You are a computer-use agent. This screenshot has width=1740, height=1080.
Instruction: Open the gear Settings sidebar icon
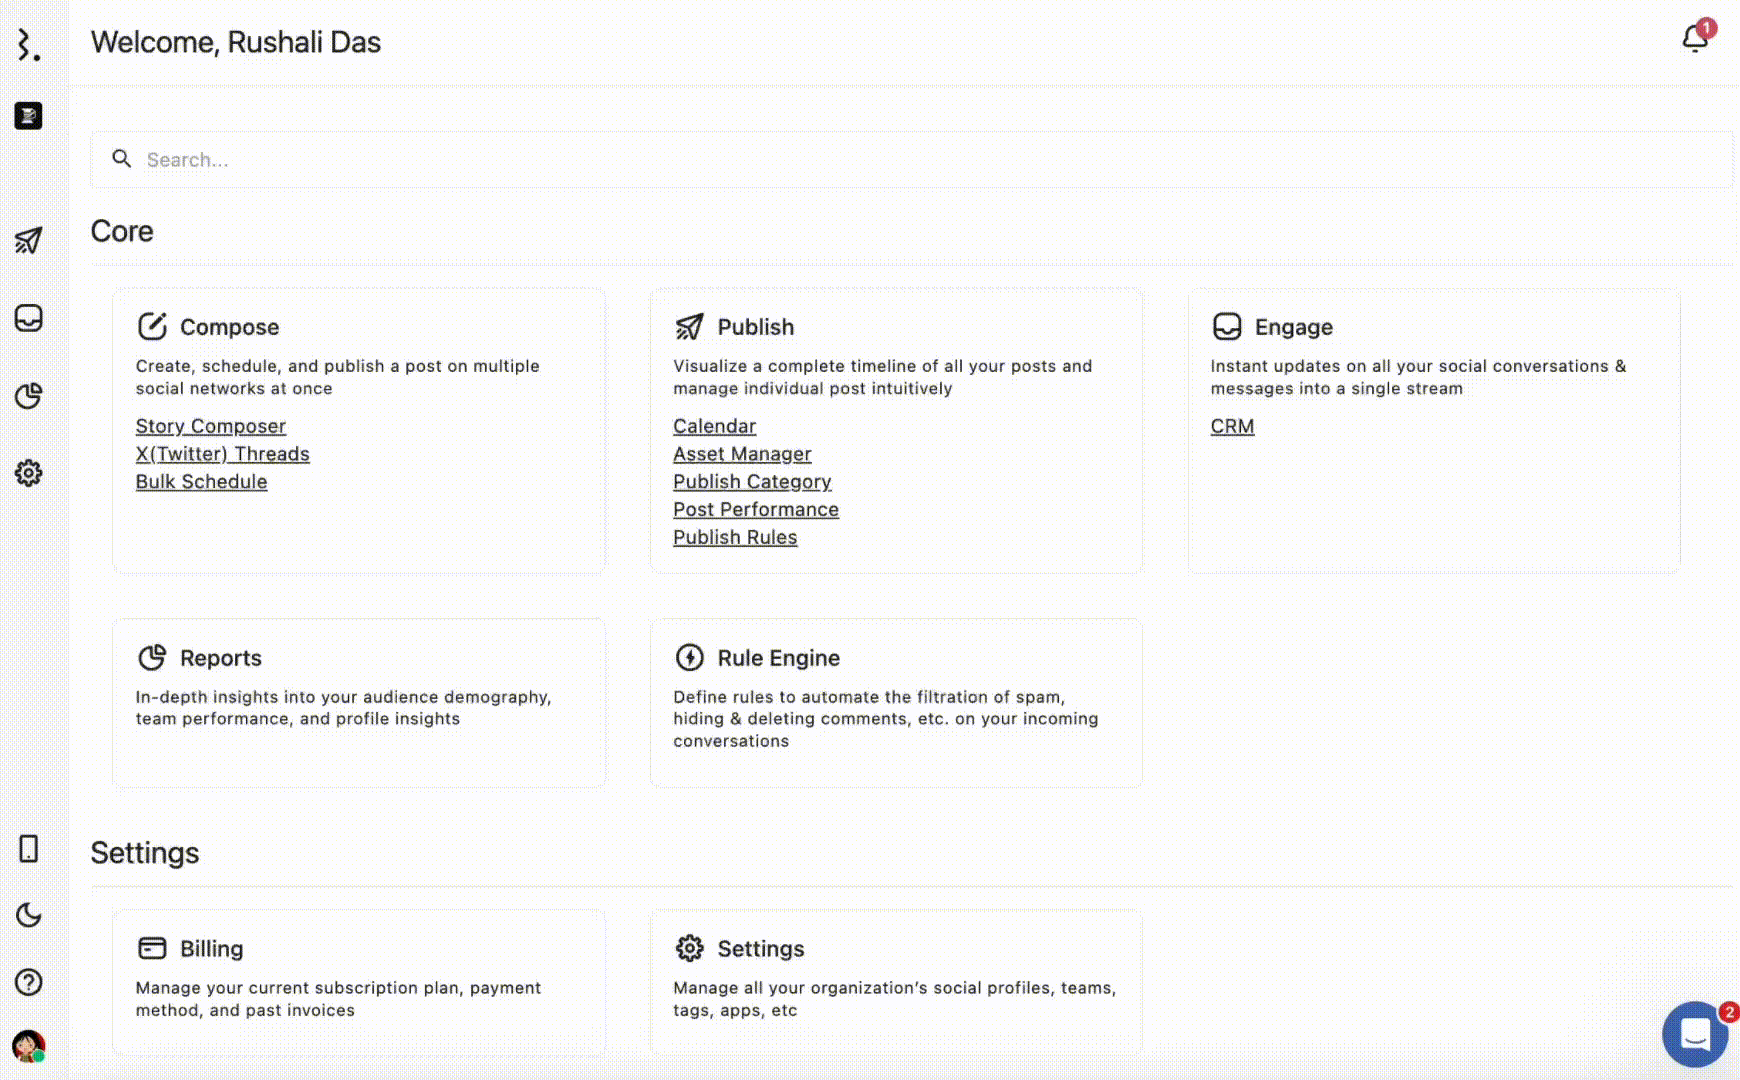[29, 473]
